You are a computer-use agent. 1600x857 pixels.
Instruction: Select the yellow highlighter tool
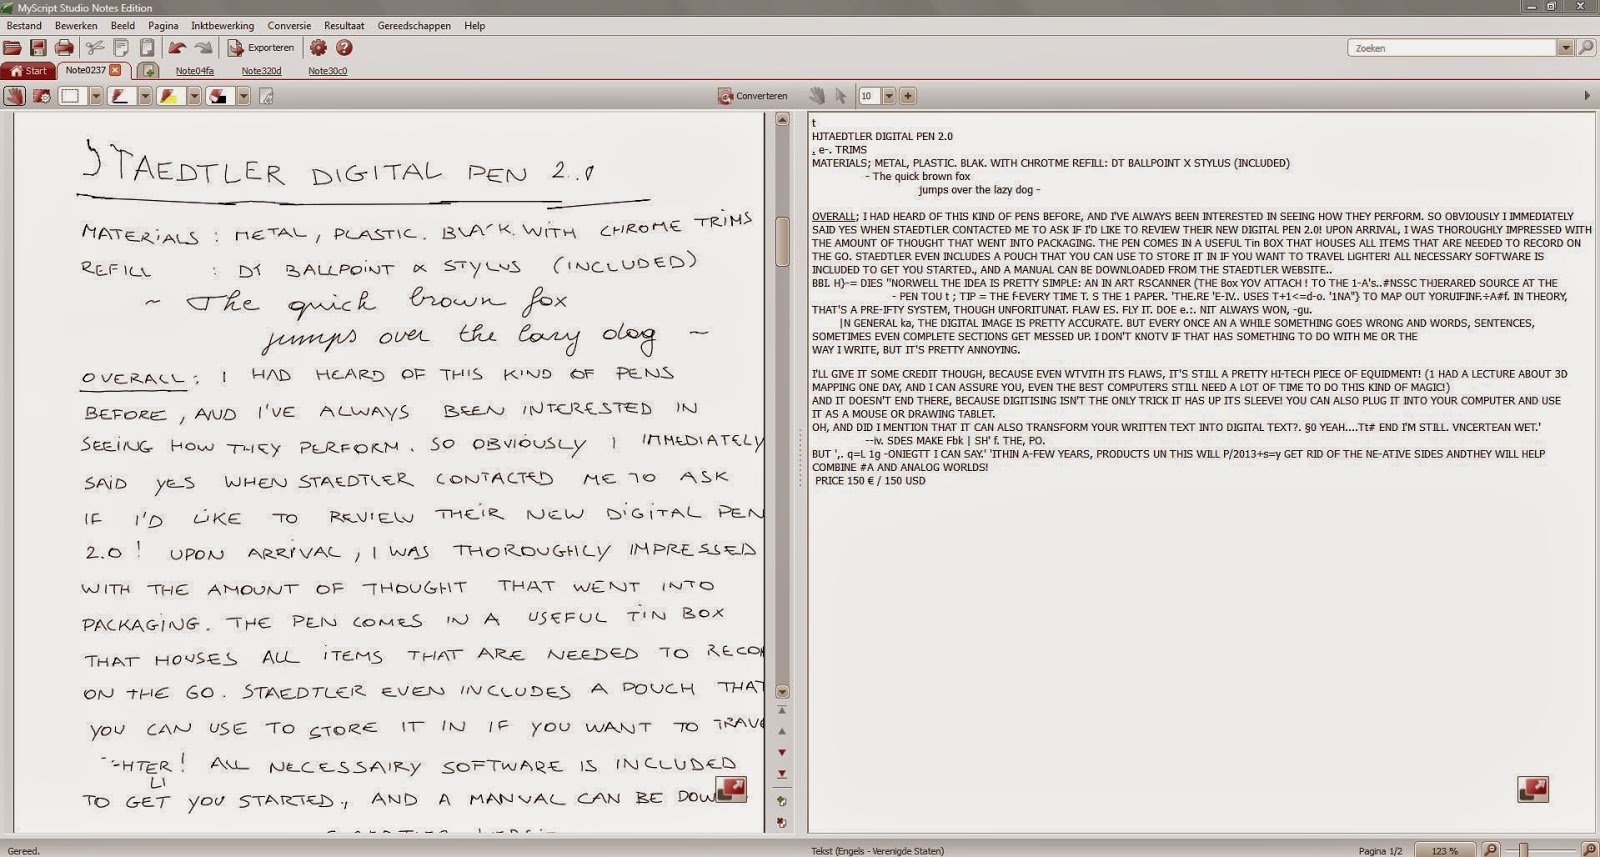(x=169, y=96)
